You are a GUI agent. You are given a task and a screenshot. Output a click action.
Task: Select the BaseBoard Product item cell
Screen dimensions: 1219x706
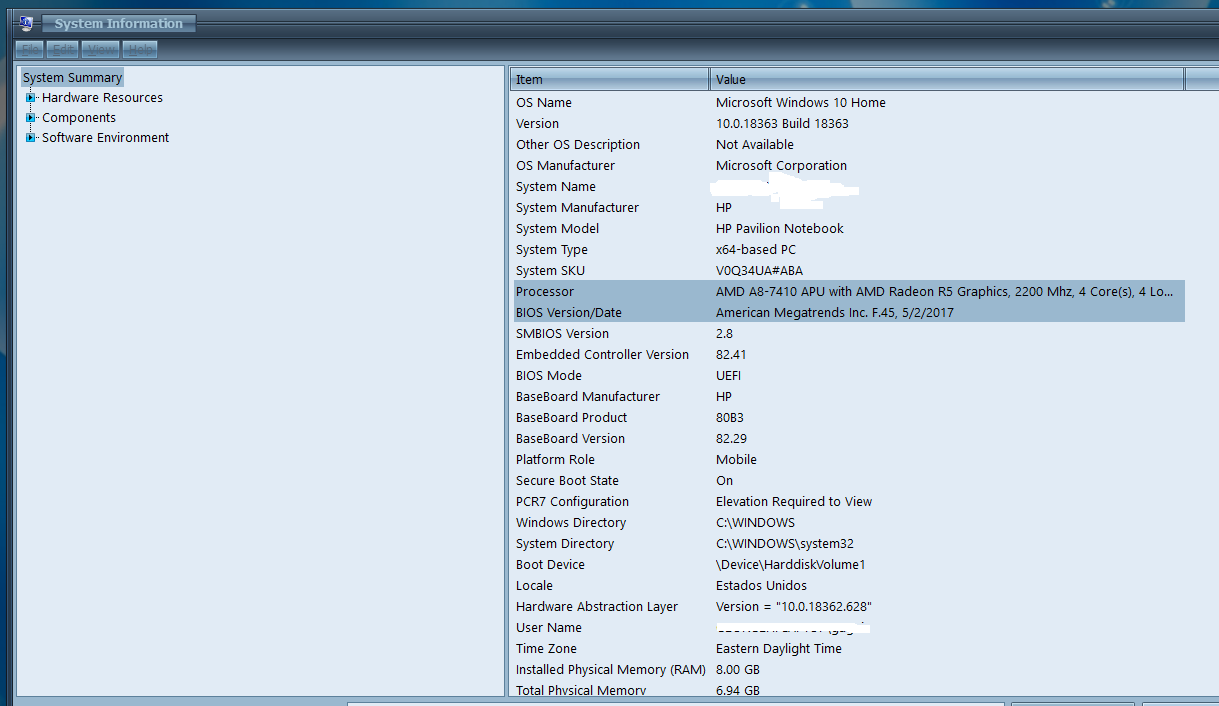[572, 418]
